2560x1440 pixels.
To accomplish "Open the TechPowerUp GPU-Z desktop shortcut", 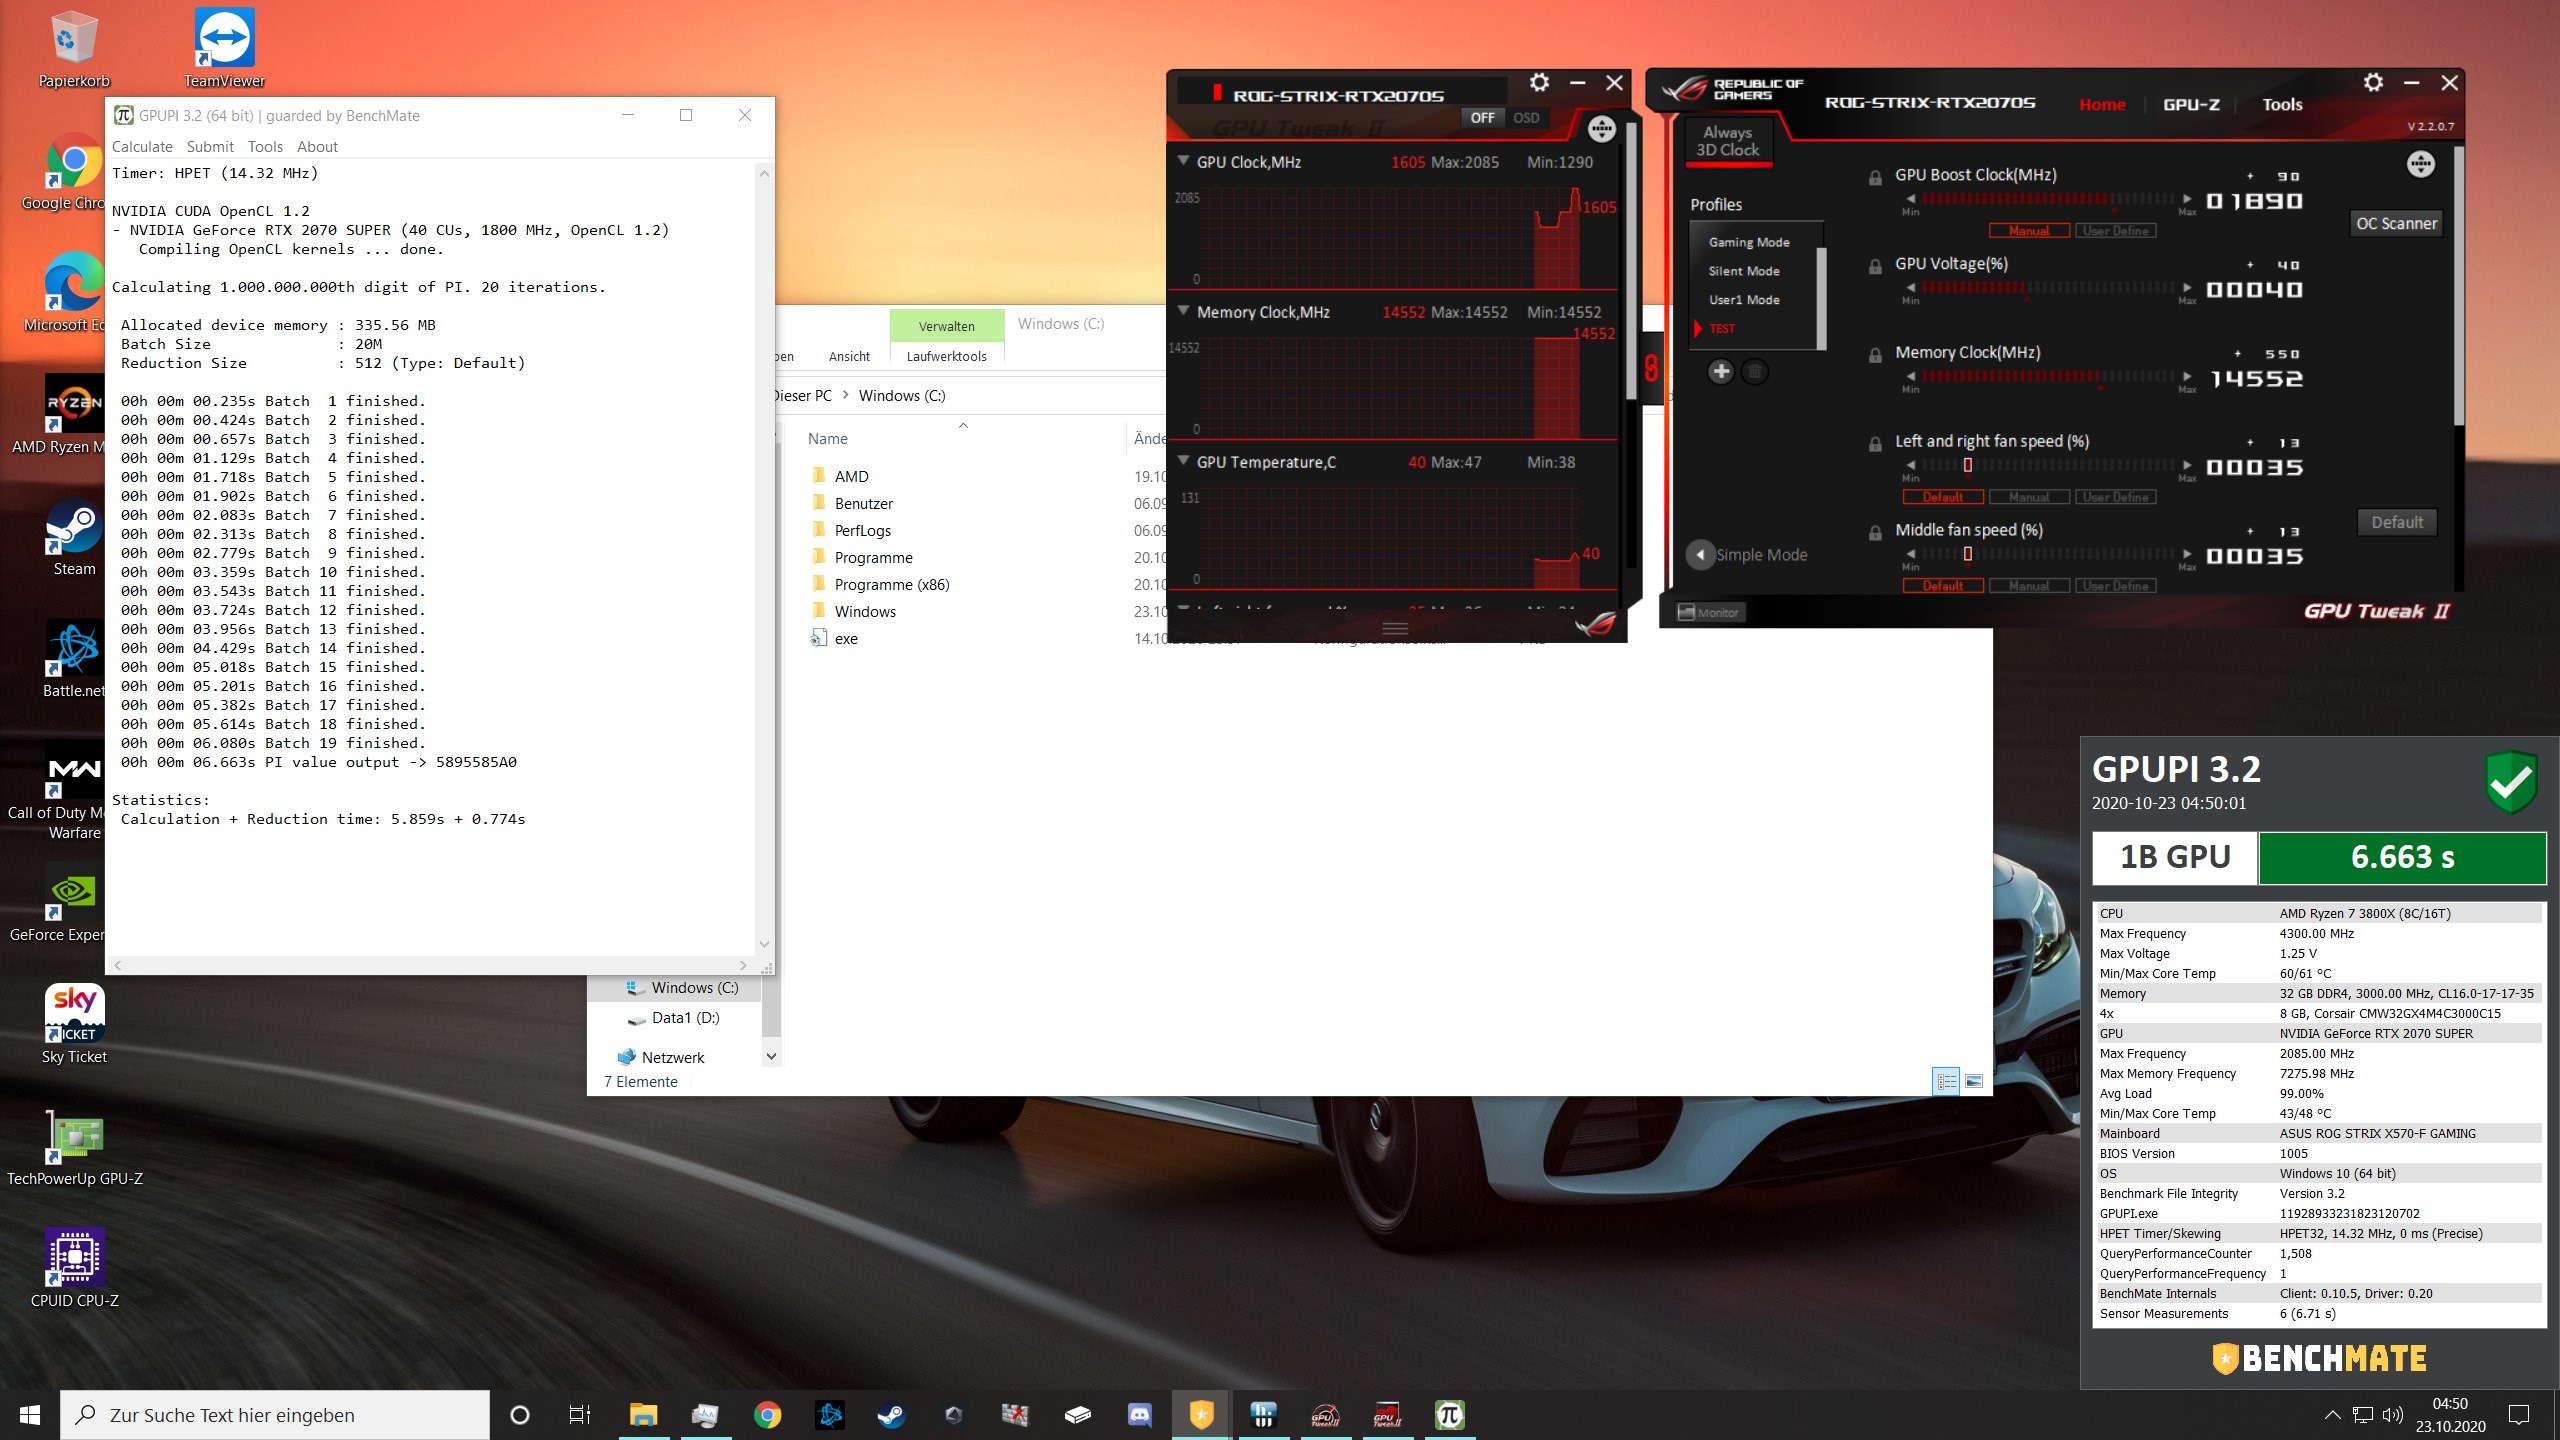I will (x=75, y=1148).
